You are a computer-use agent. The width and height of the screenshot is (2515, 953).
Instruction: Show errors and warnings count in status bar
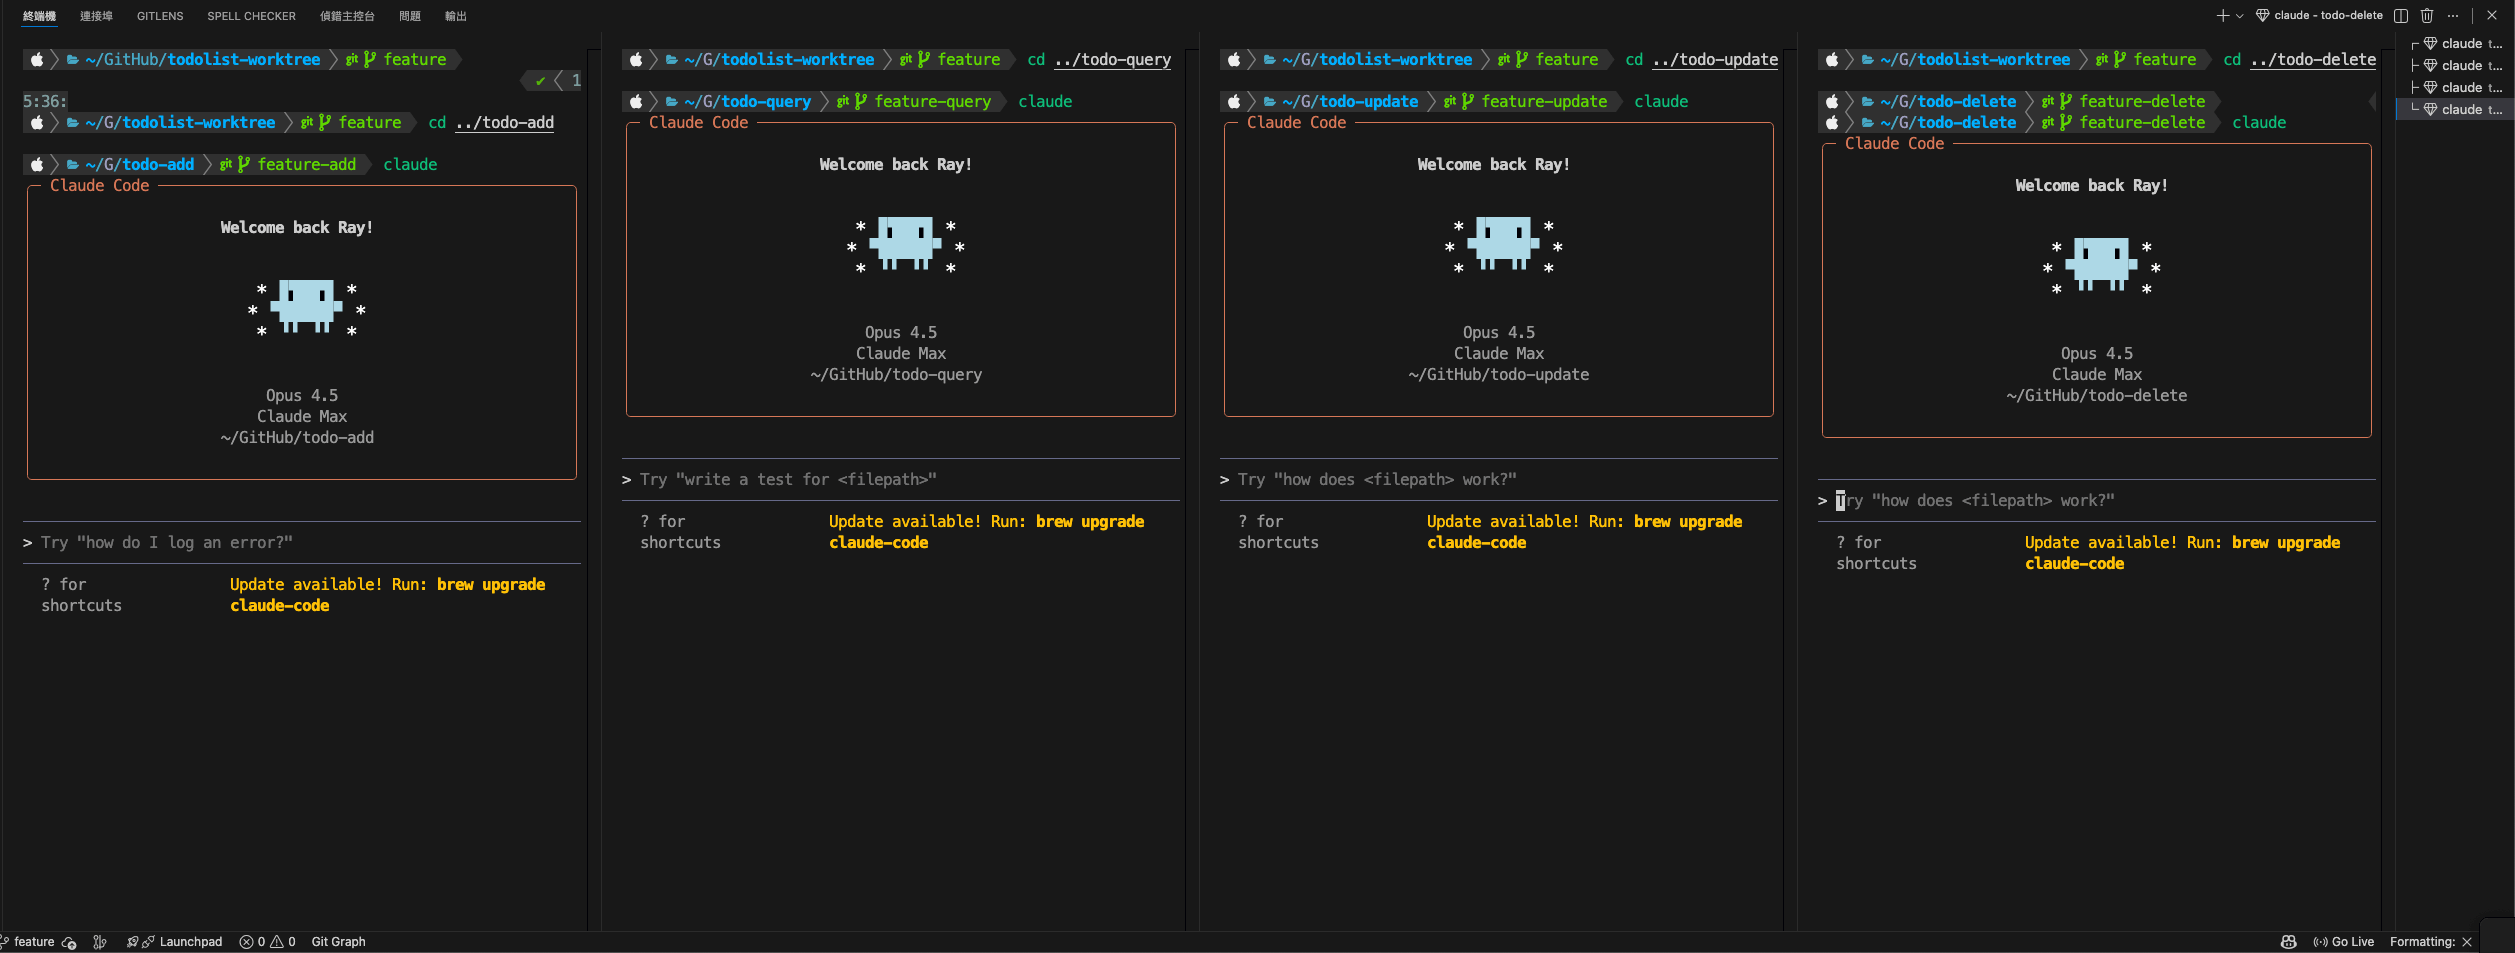268,942
